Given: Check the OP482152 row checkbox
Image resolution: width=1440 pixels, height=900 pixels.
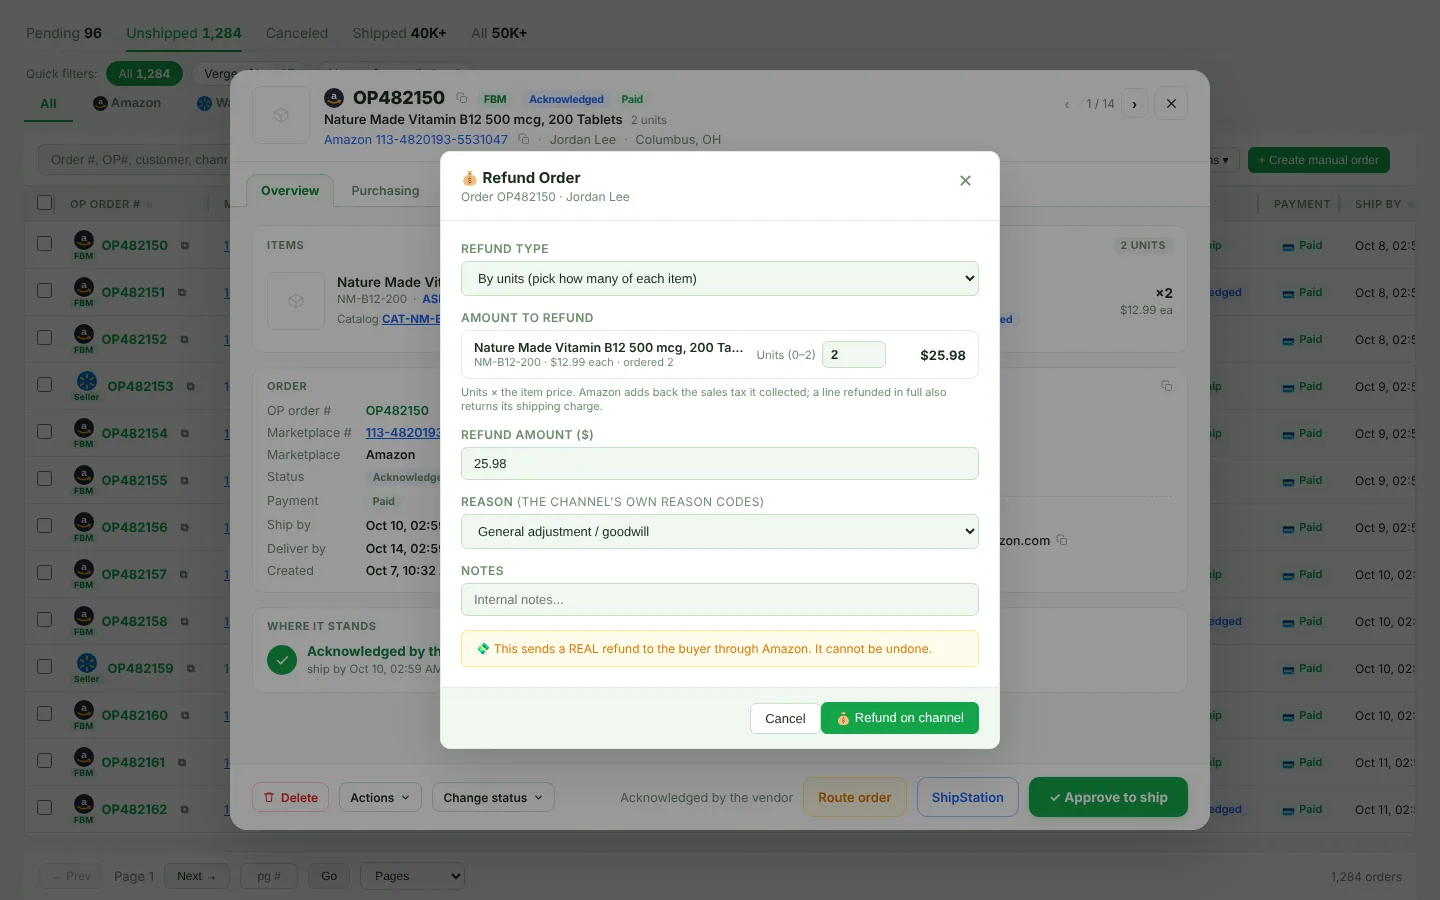Looking at the screenshot, I should click(x=45, y=338).
